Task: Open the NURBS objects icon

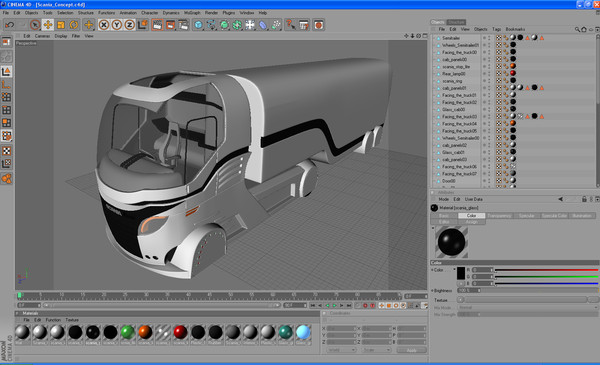Action: [224, 25]
